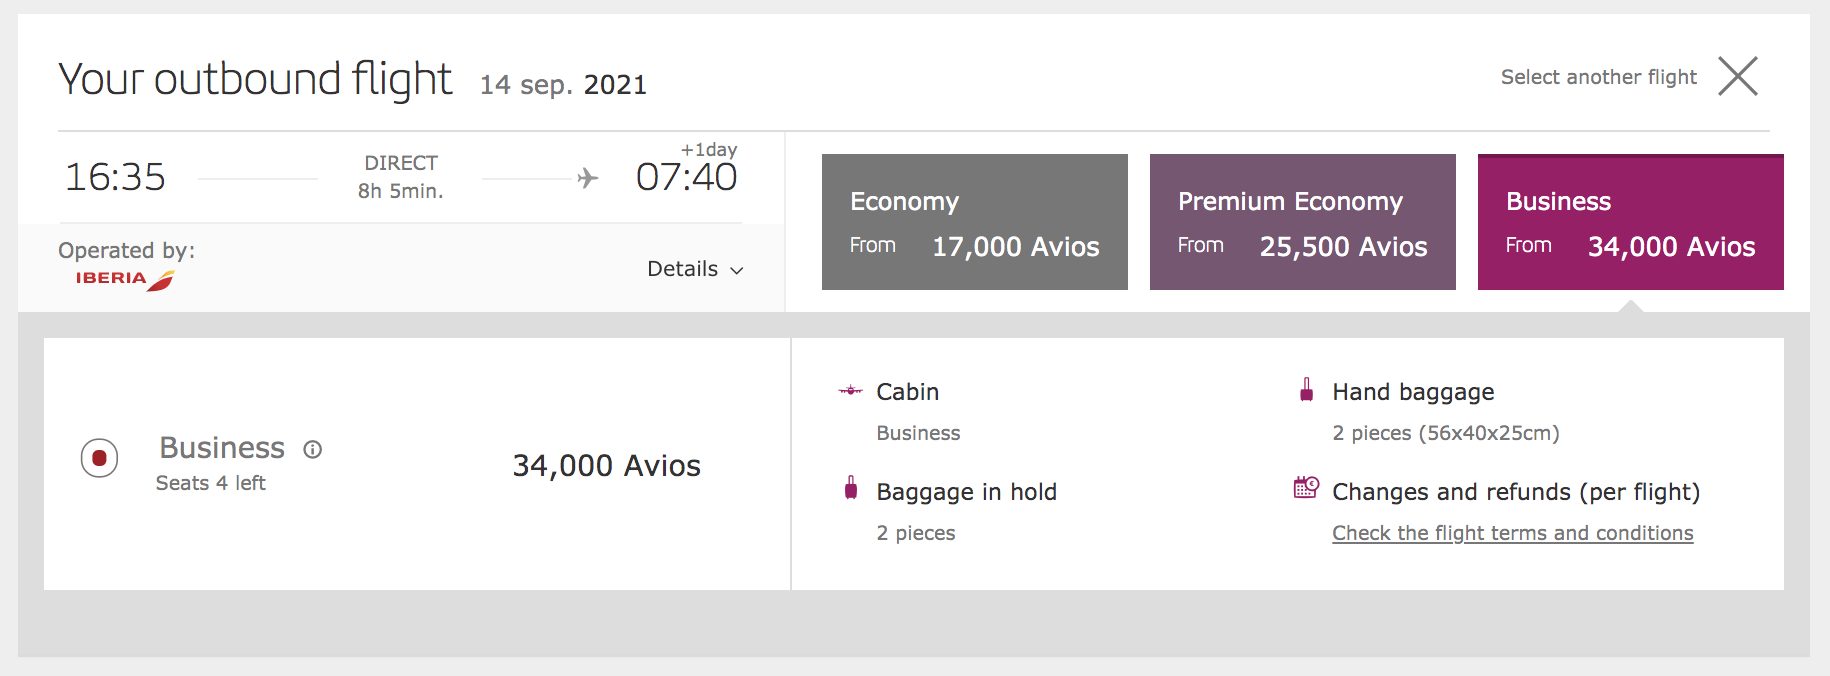
Task: Click the X close icon
Action: tap(1738, 76)
